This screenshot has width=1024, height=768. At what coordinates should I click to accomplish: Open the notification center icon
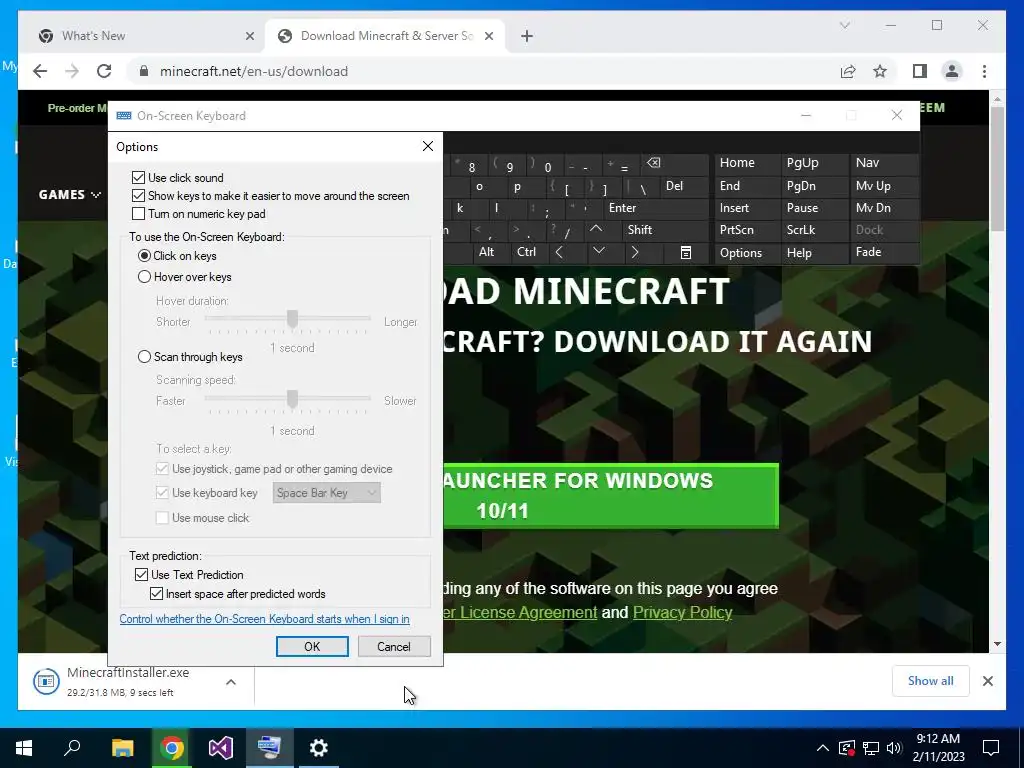tap(991, 748)
